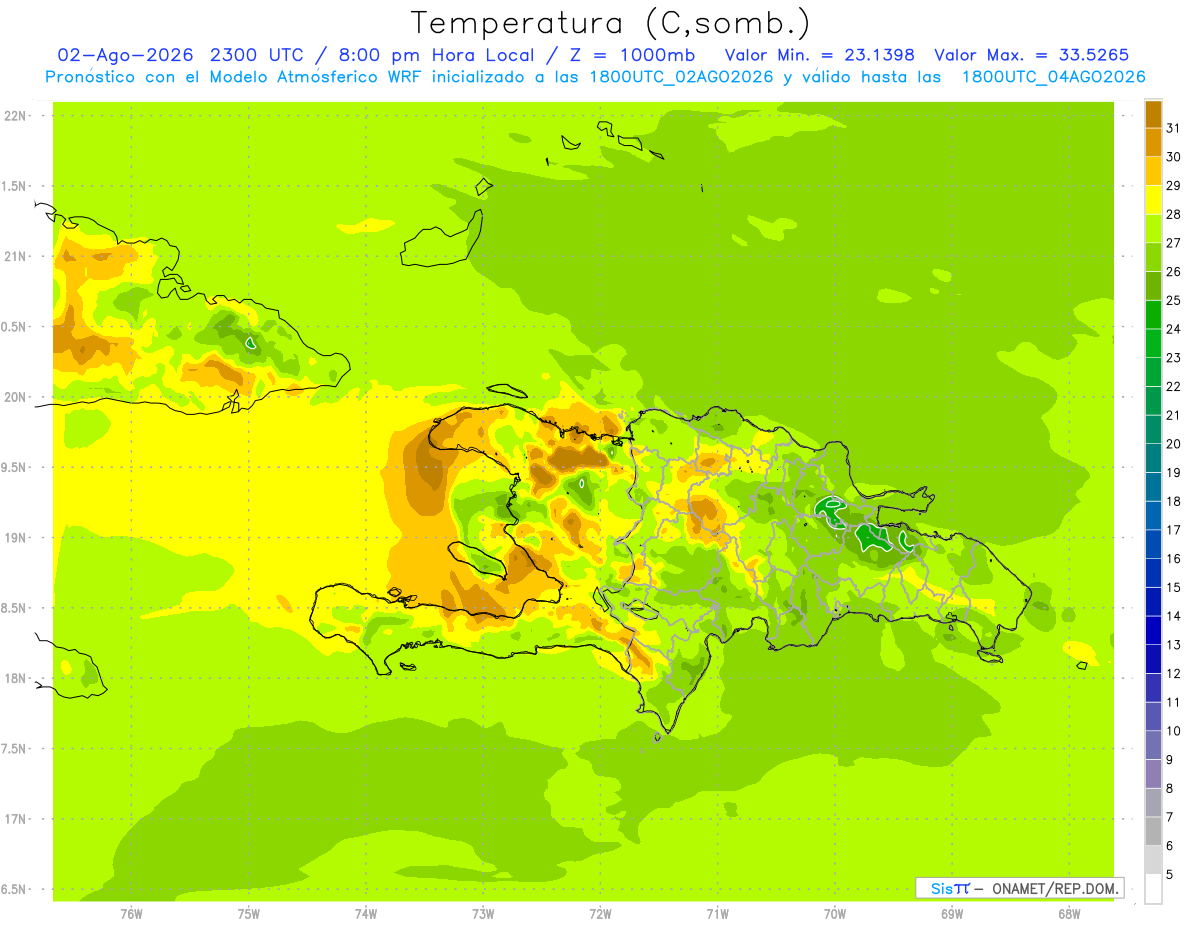This screenshot has height=927, width=1200.
Task: Click colorbar swatch between 27 and 28
Action: tap(1153, 229)
